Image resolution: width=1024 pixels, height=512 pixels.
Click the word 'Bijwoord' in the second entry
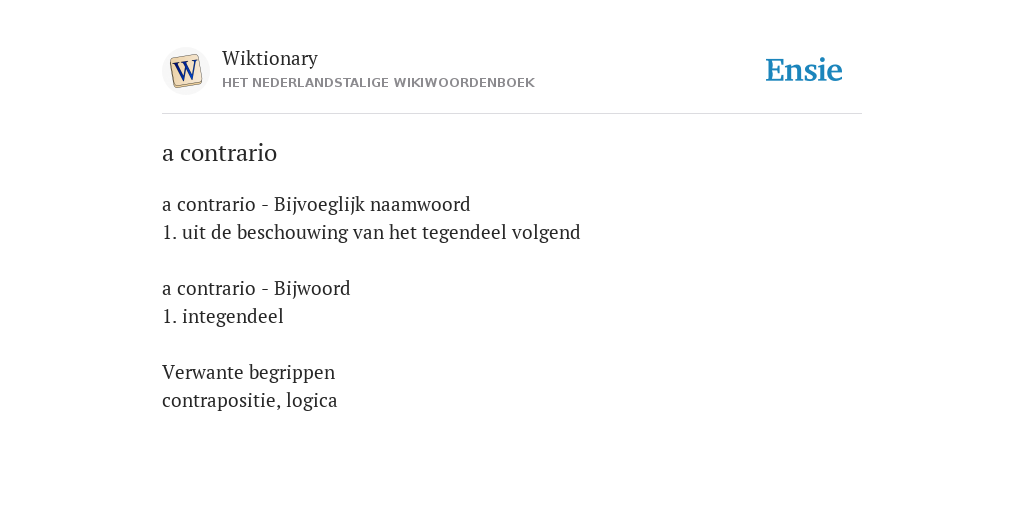coord(312,288)
